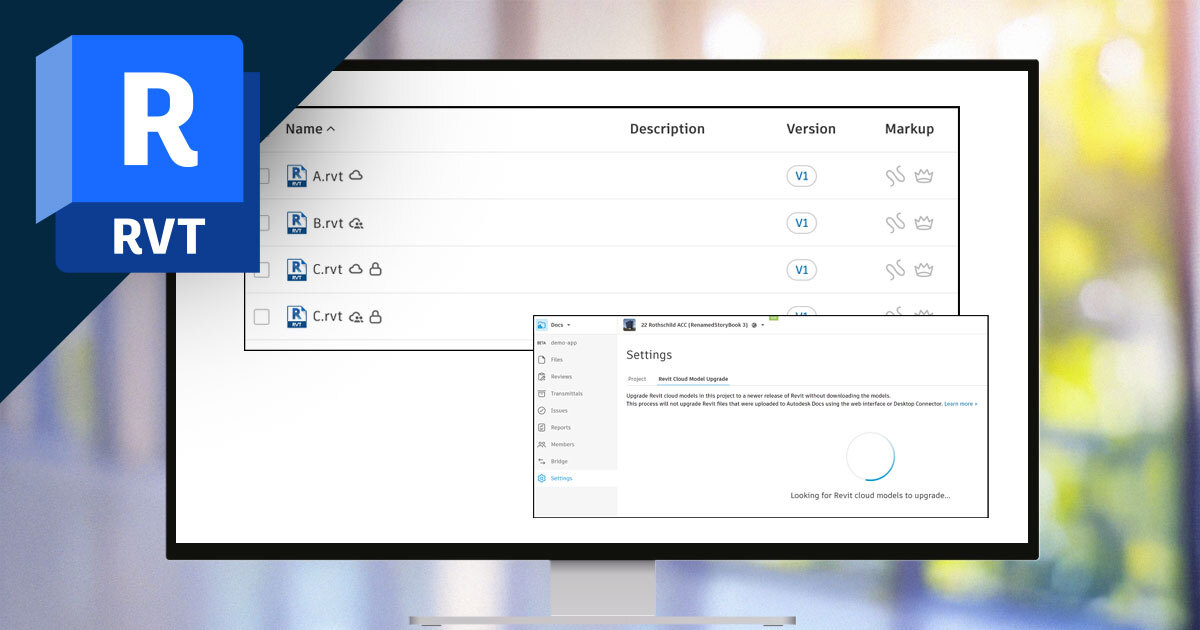1200x630 pixels.
Task: Open the markup squiggle icon for A.rvt
Action: tap(895, 177)
